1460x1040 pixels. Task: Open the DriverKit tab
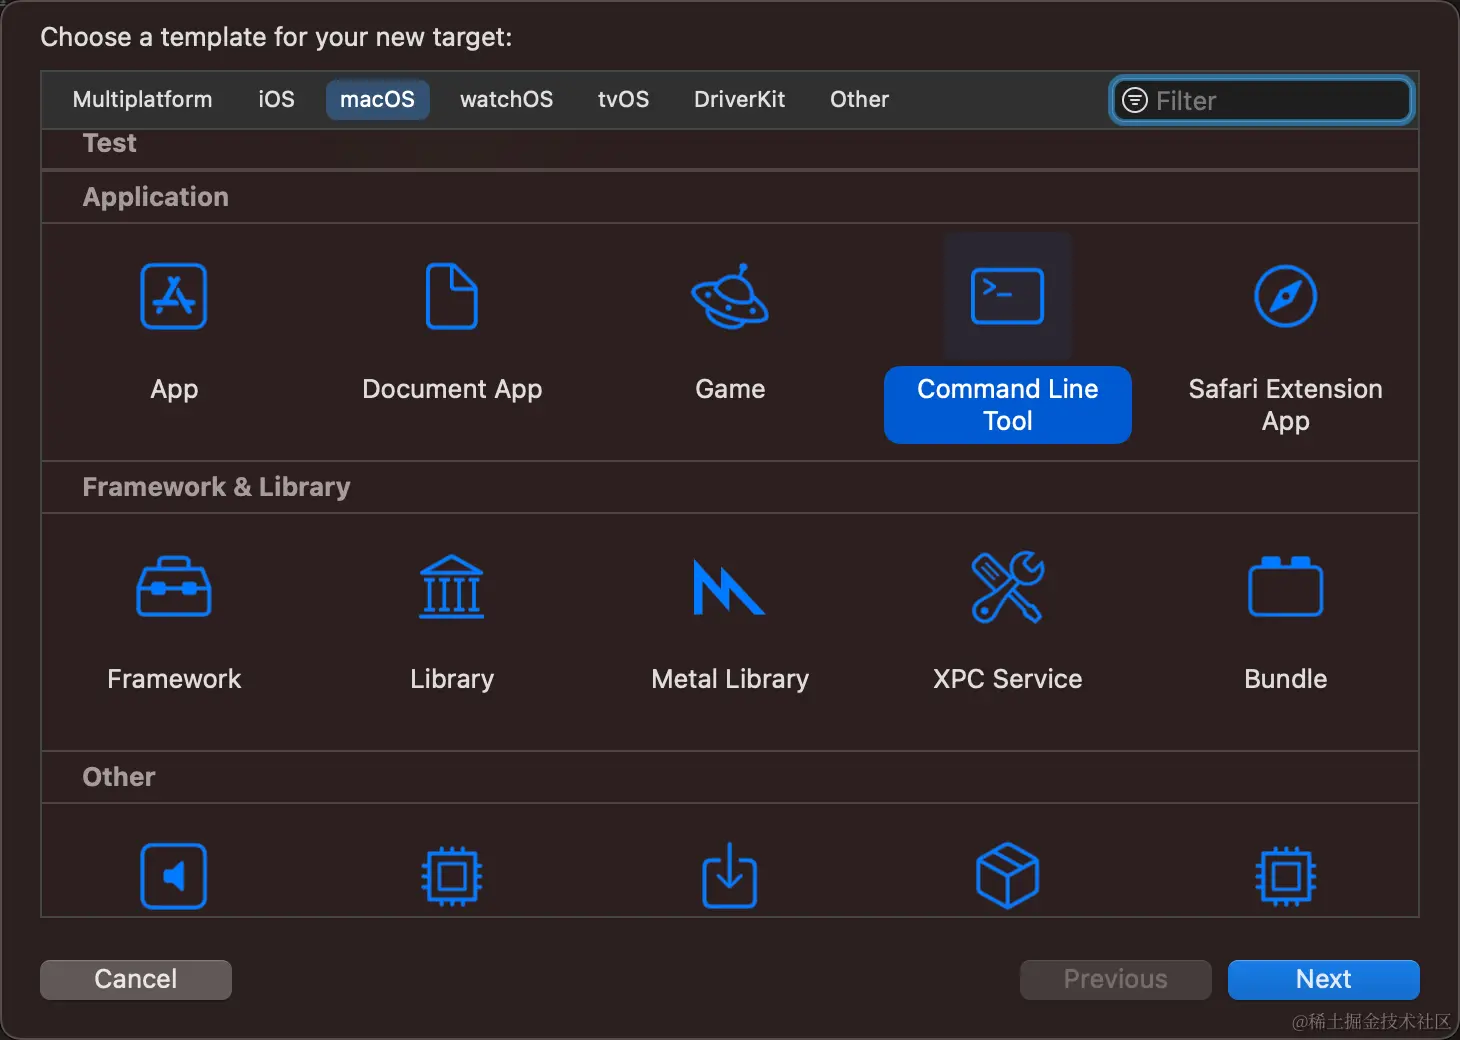(740, 99)
